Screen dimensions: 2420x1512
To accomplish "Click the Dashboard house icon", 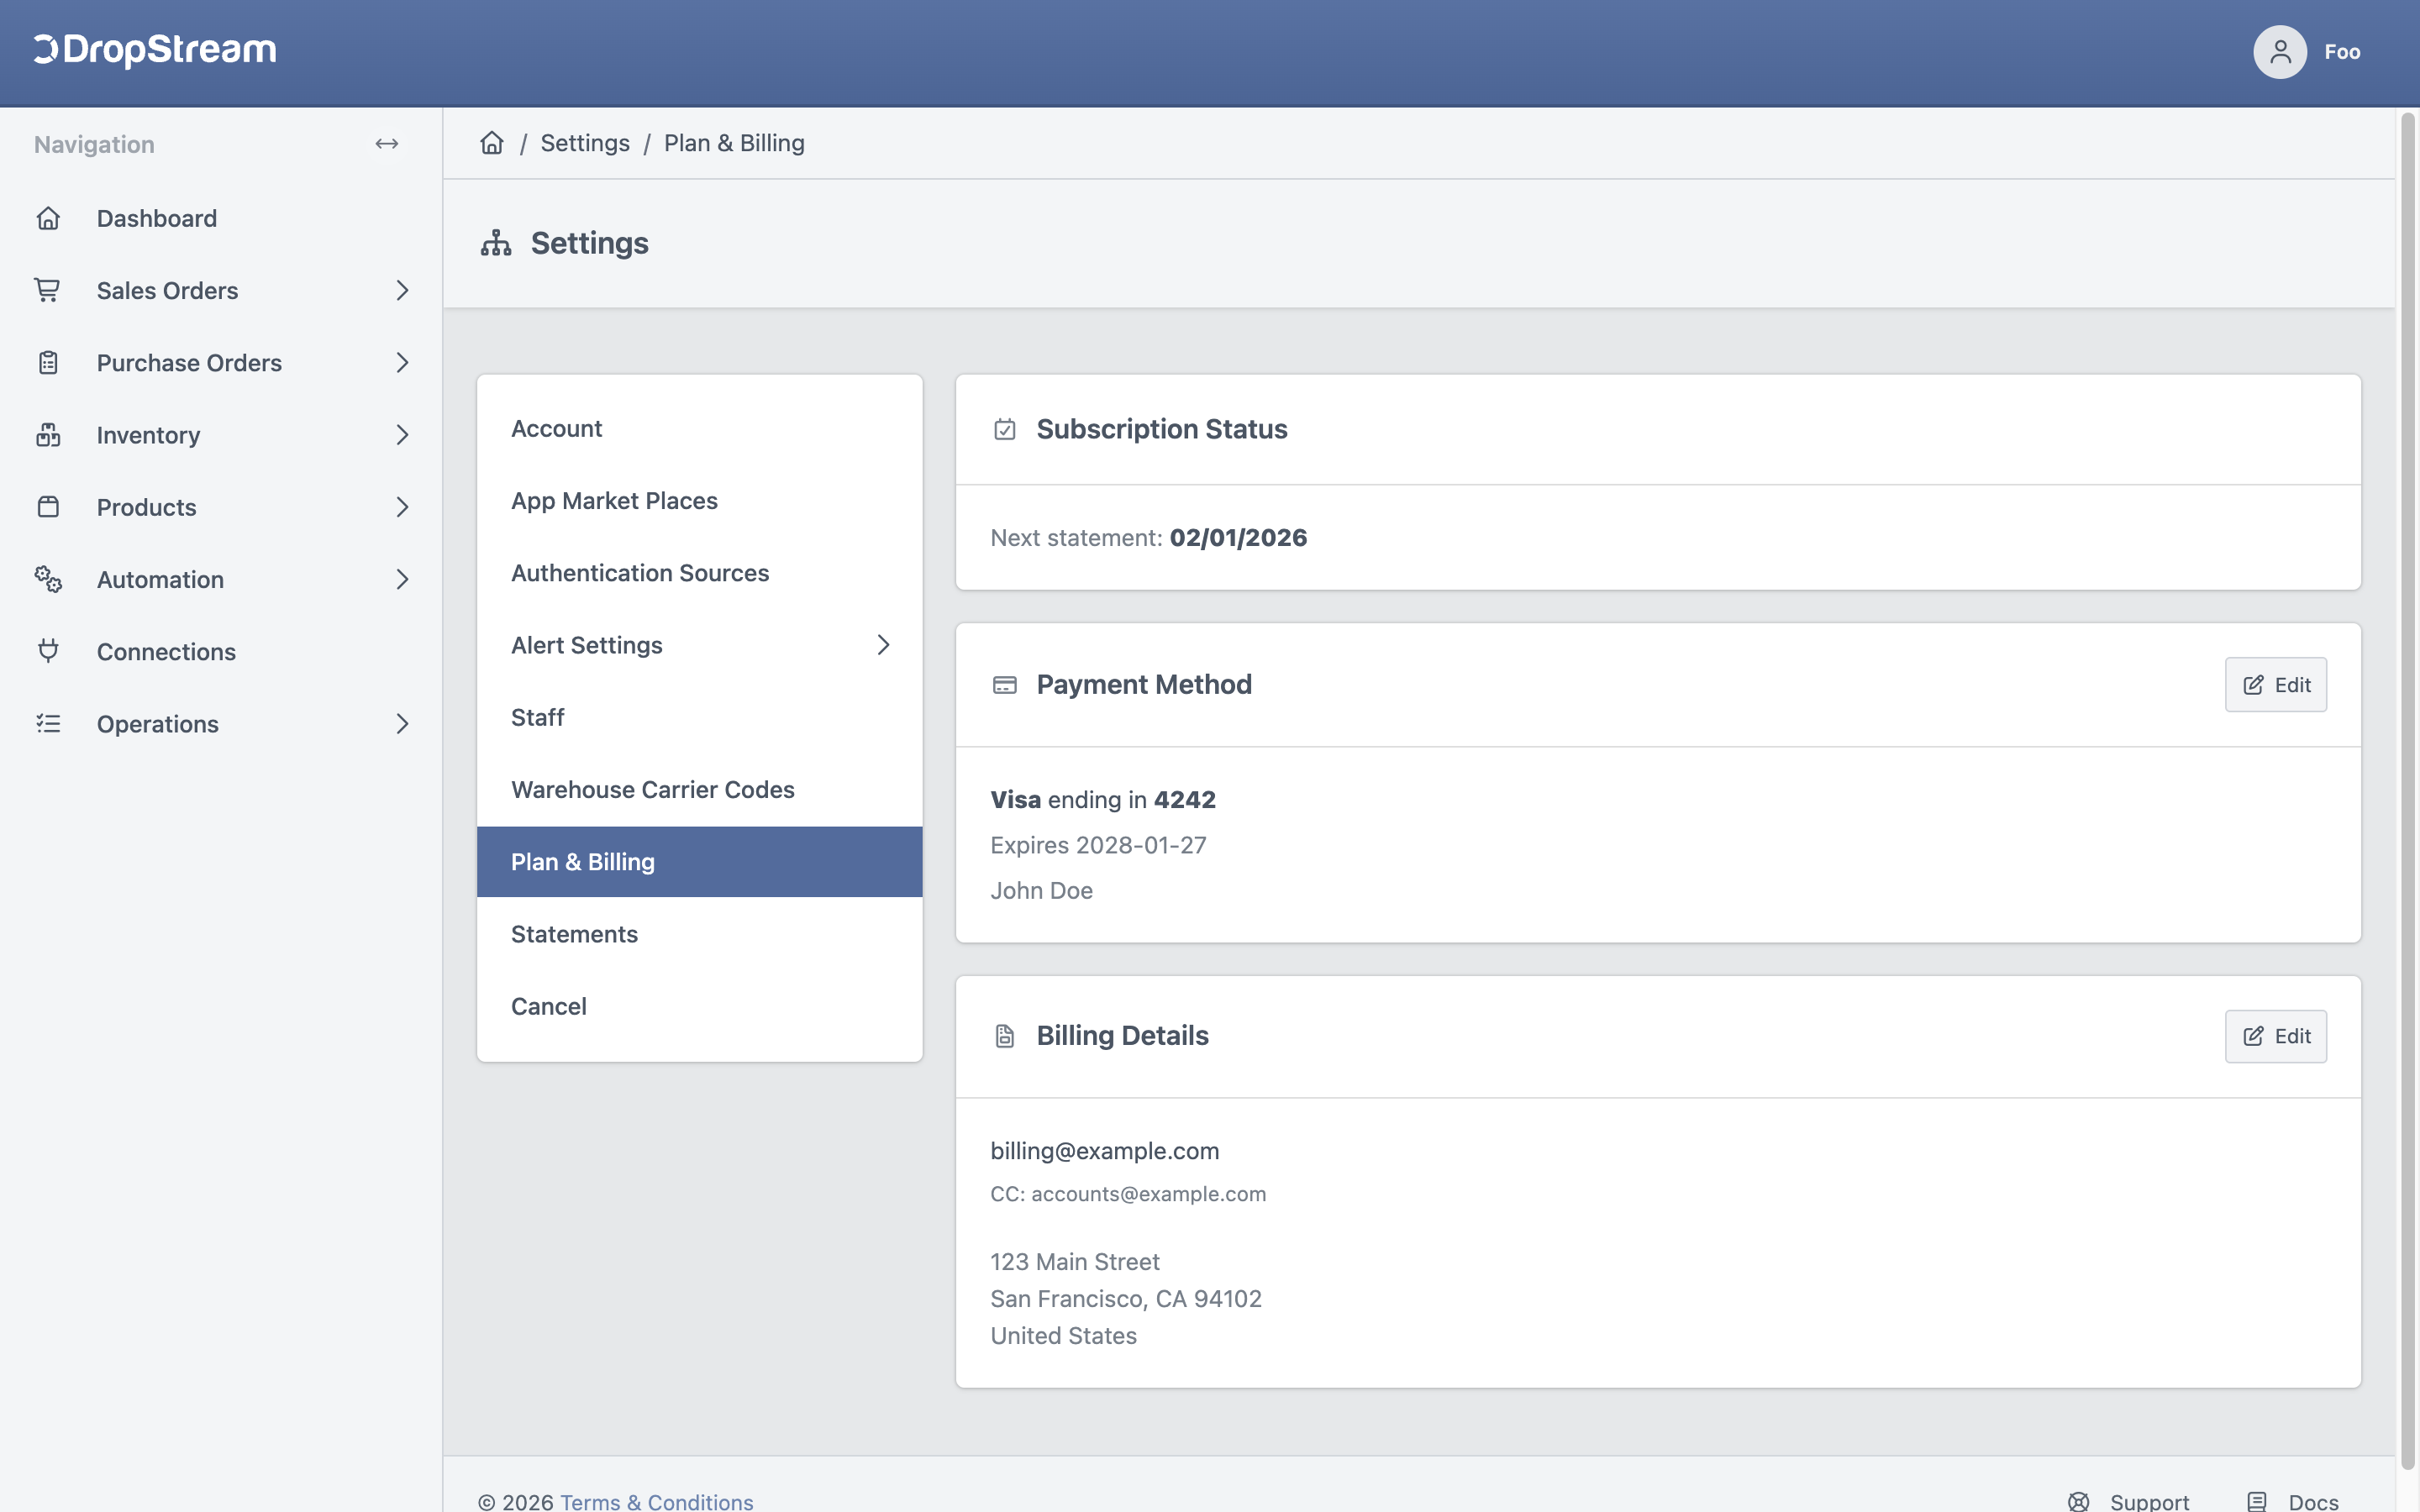I will click(48, 218).
